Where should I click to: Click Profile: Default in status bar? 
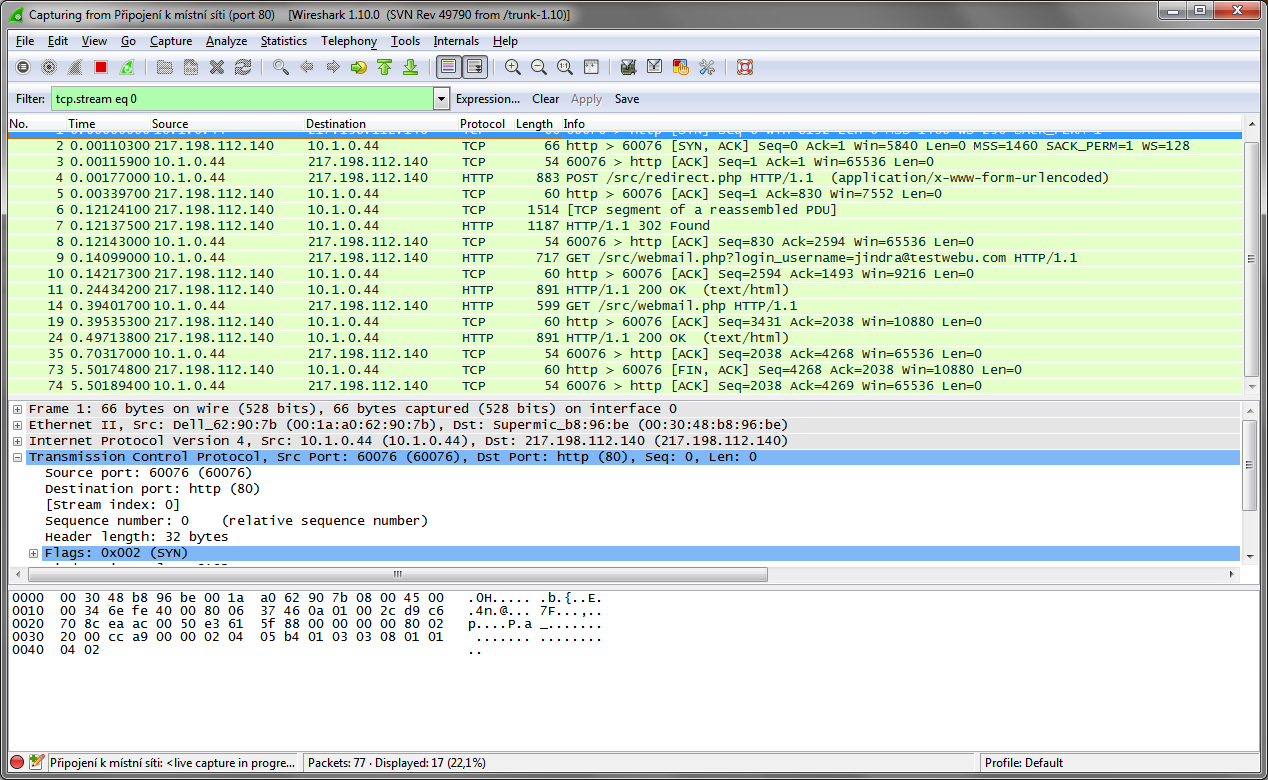pos(1024,763)
